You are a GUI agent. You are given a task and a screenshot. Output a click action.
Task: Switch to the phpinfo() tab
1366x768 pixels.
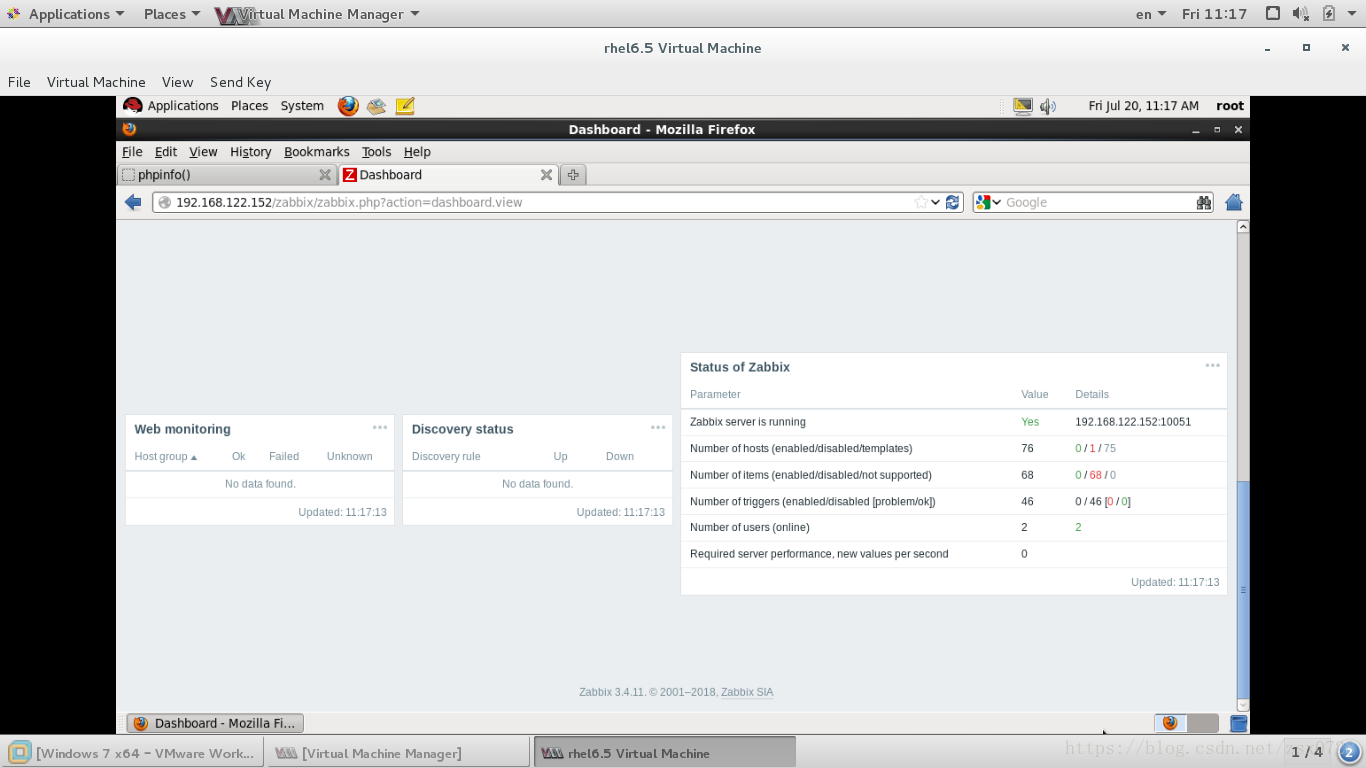pos(226,175)
